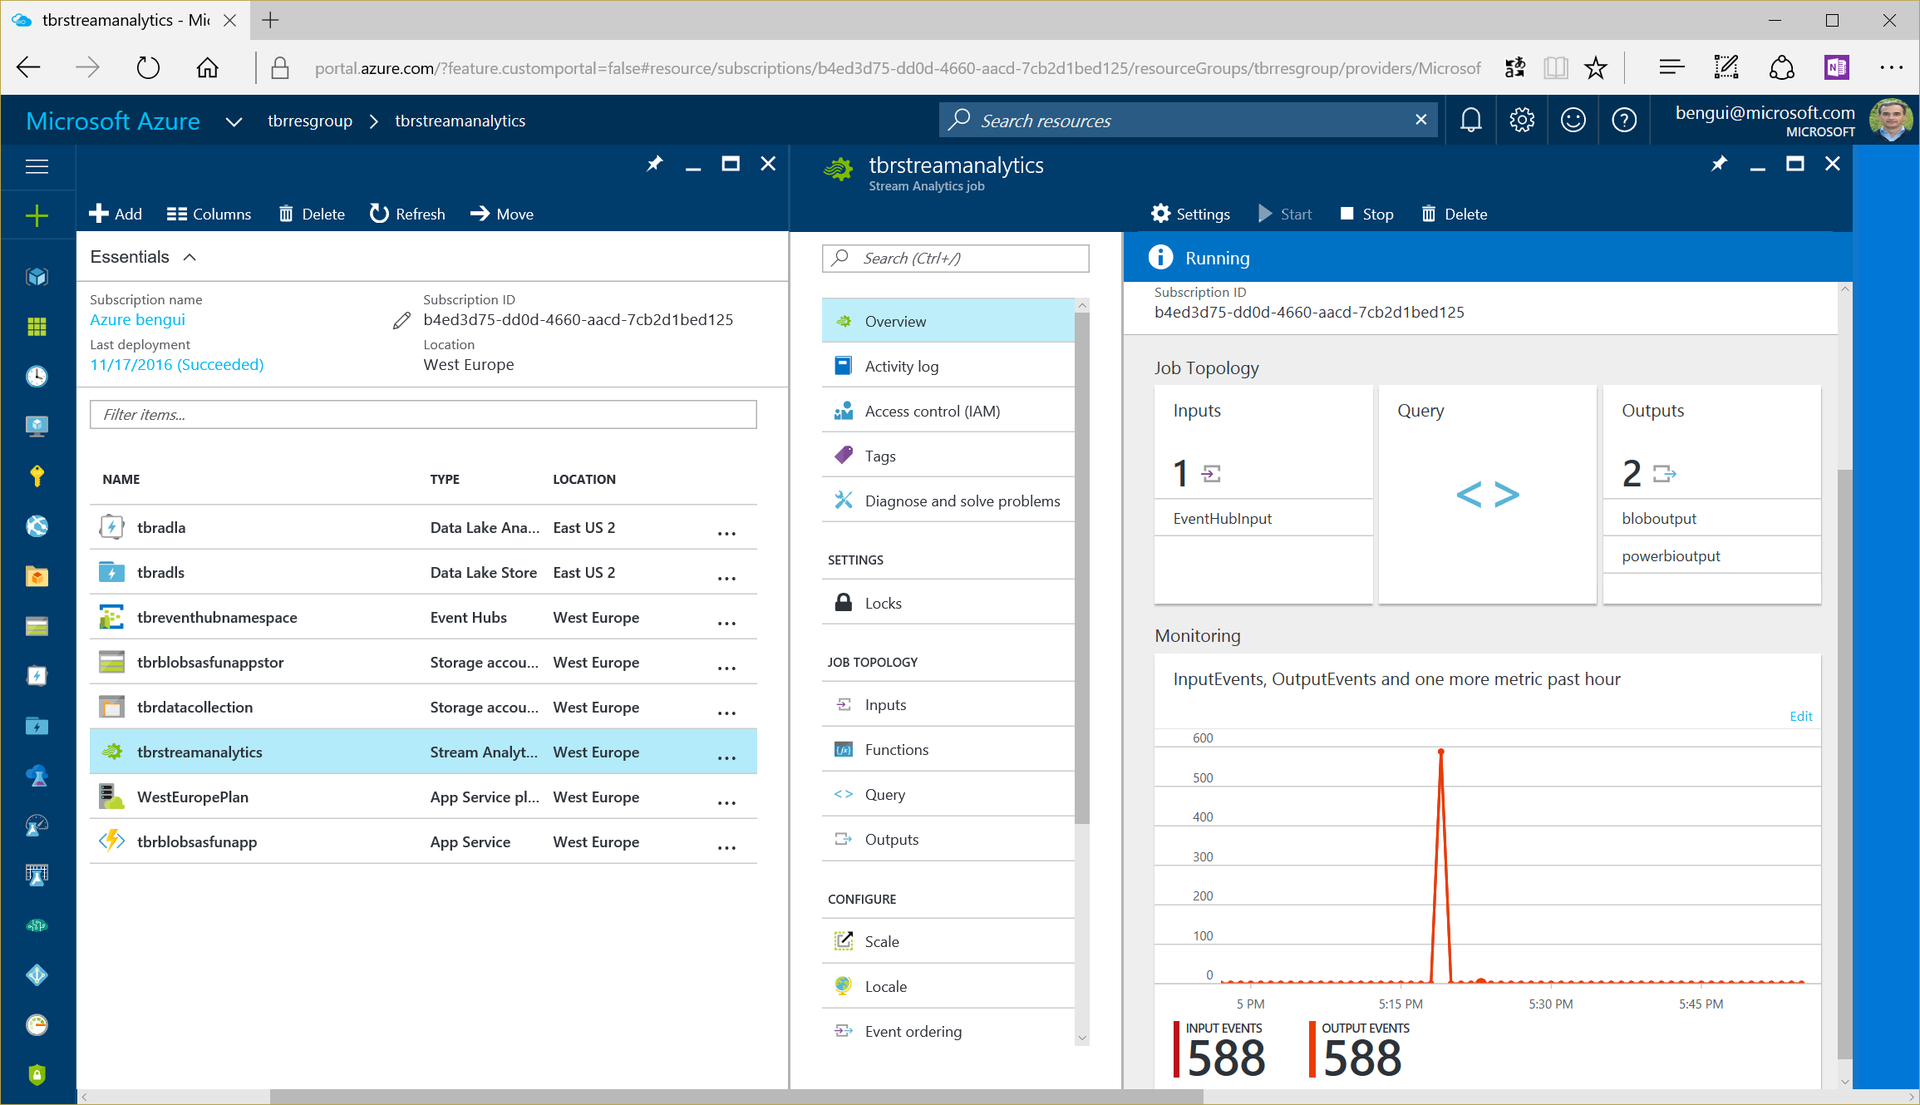
Task: Open notifications bell in Azure header
Action: click(1470, 121)
